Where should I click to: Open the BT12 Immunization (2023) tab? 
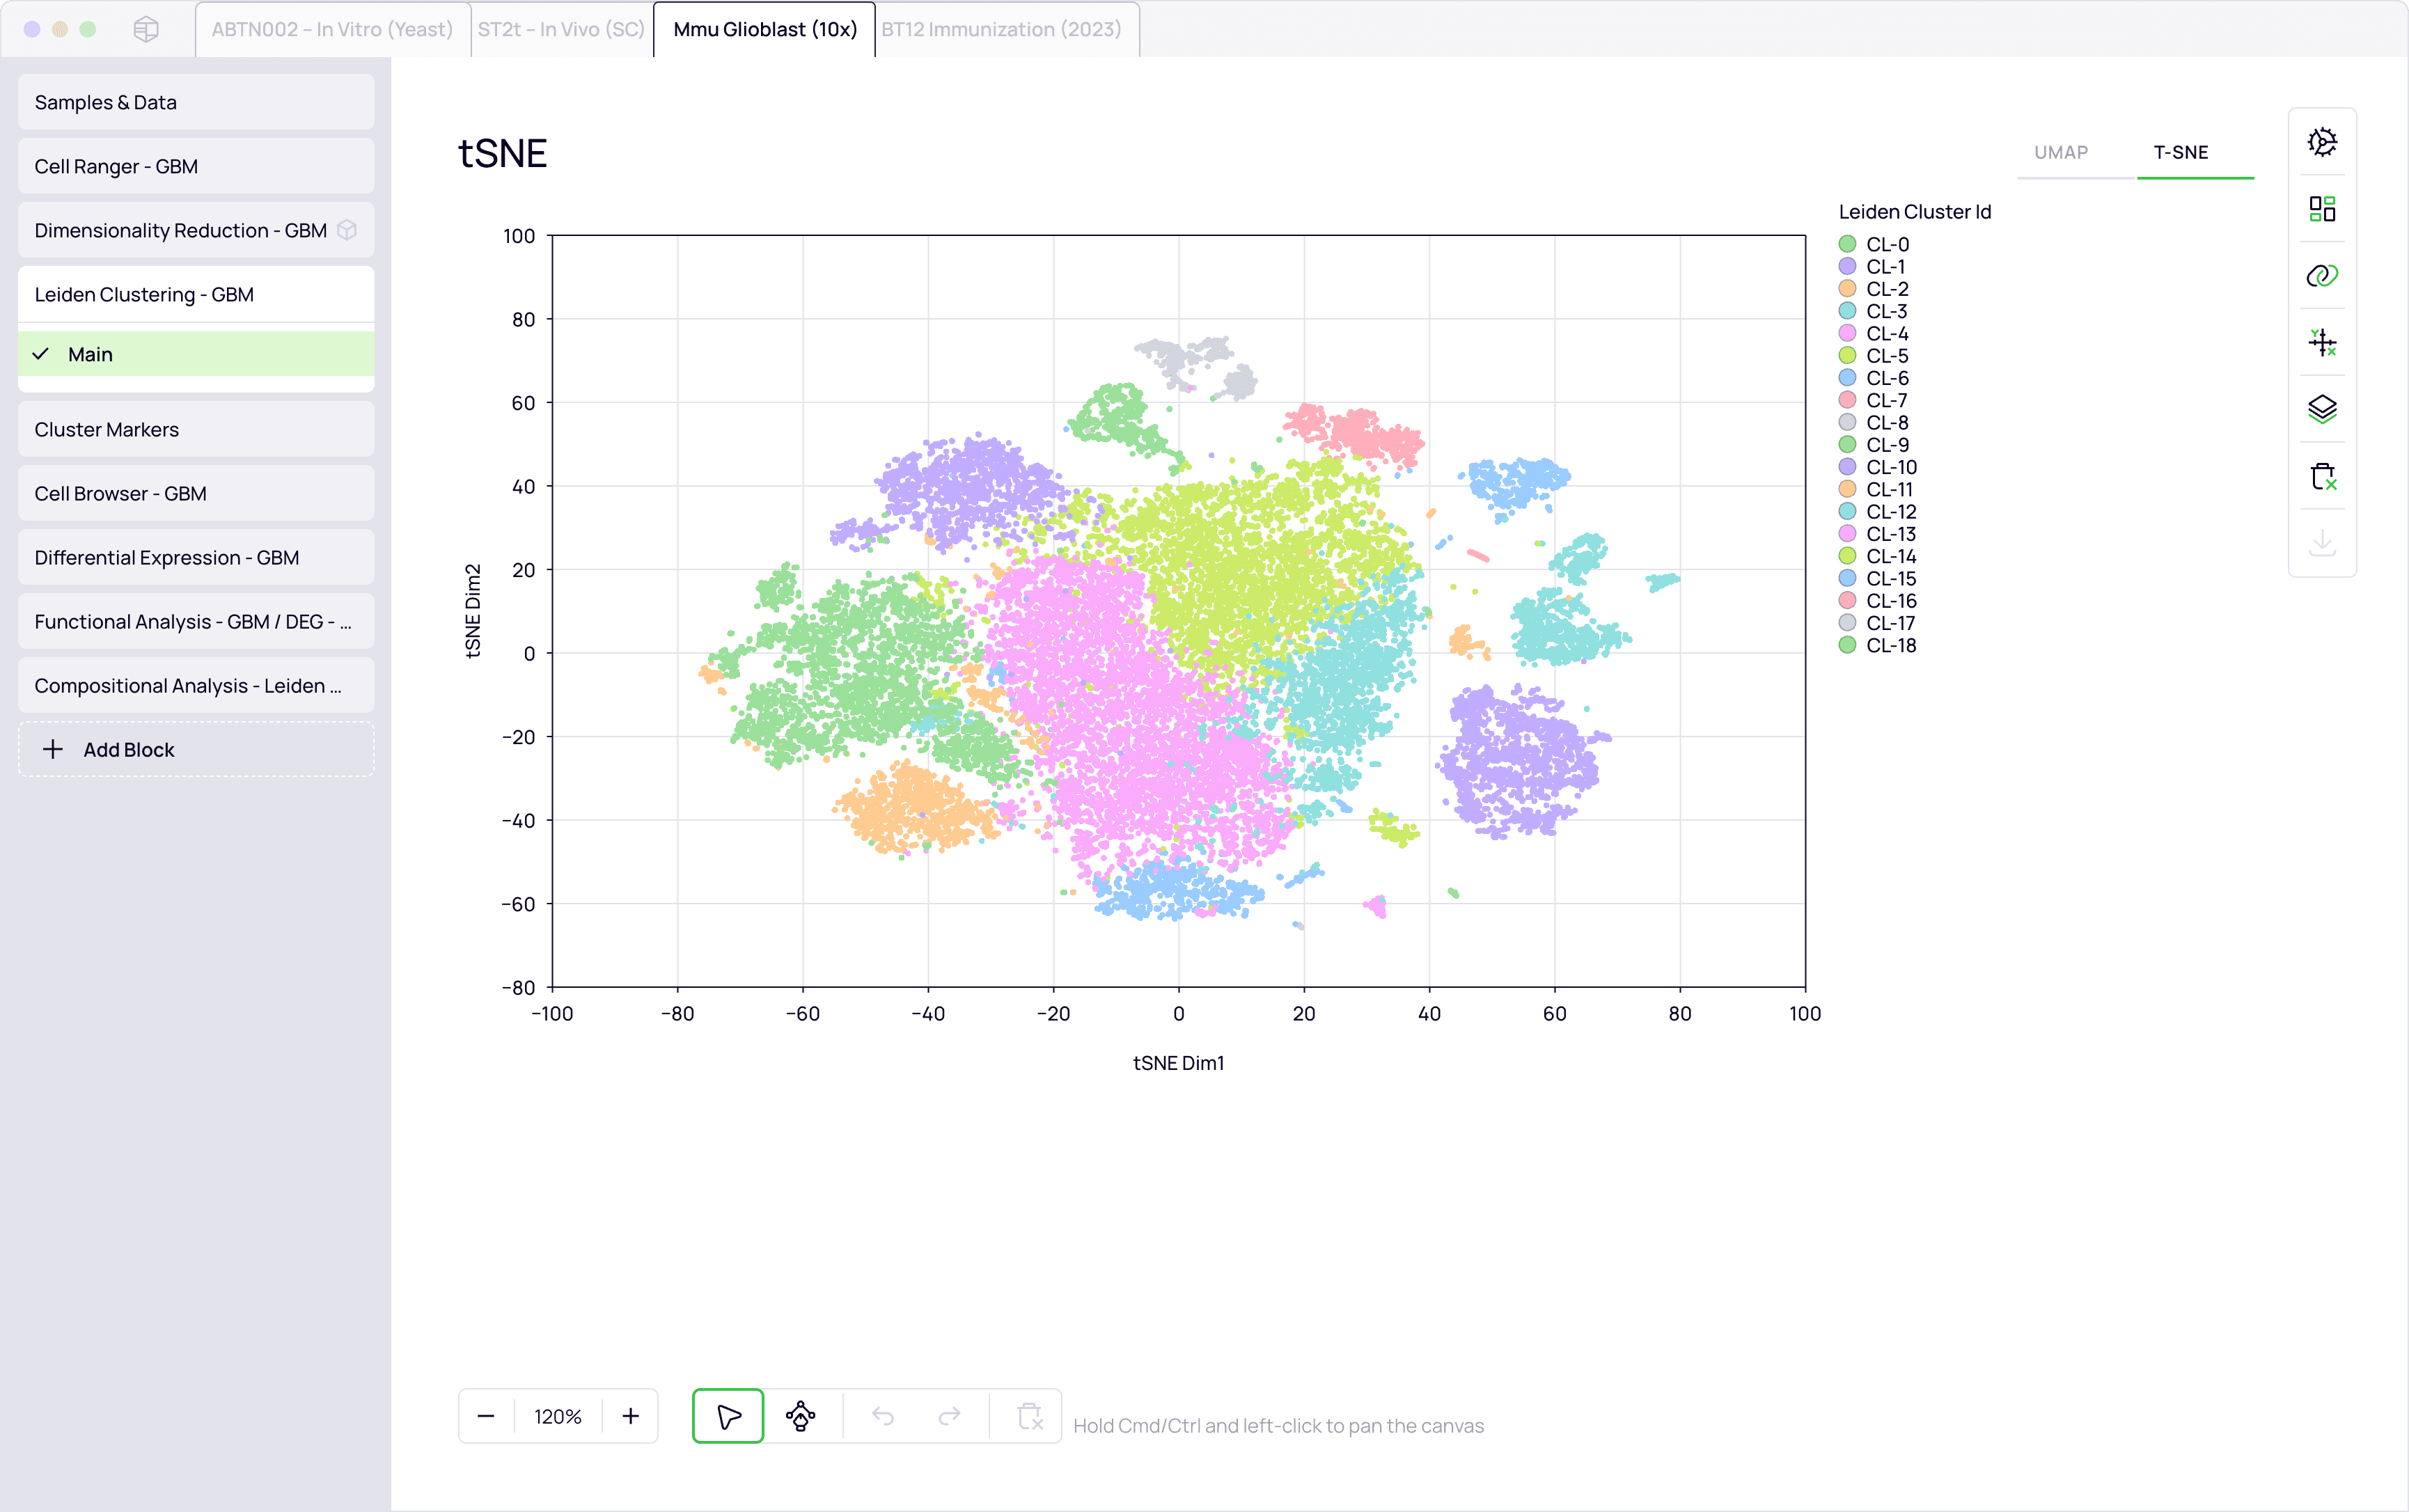[1001, 29]
